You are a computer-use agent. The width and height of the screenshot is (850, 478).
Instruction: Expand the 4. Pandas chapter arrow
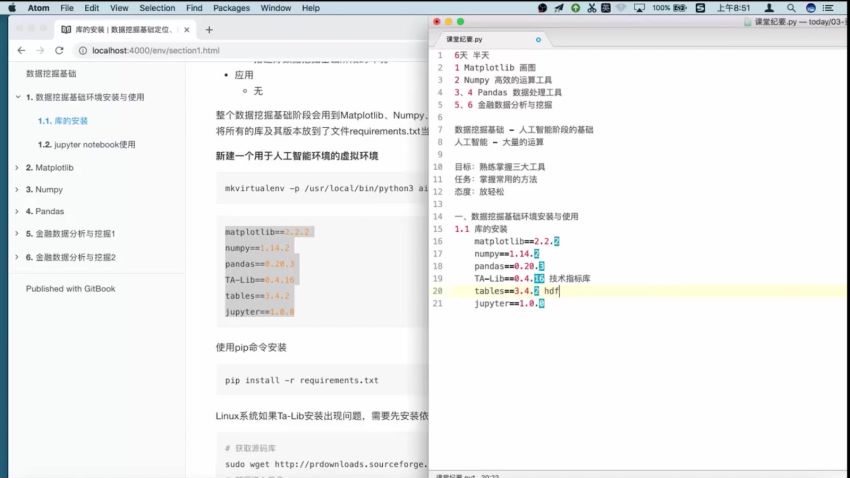coord(17,211)
